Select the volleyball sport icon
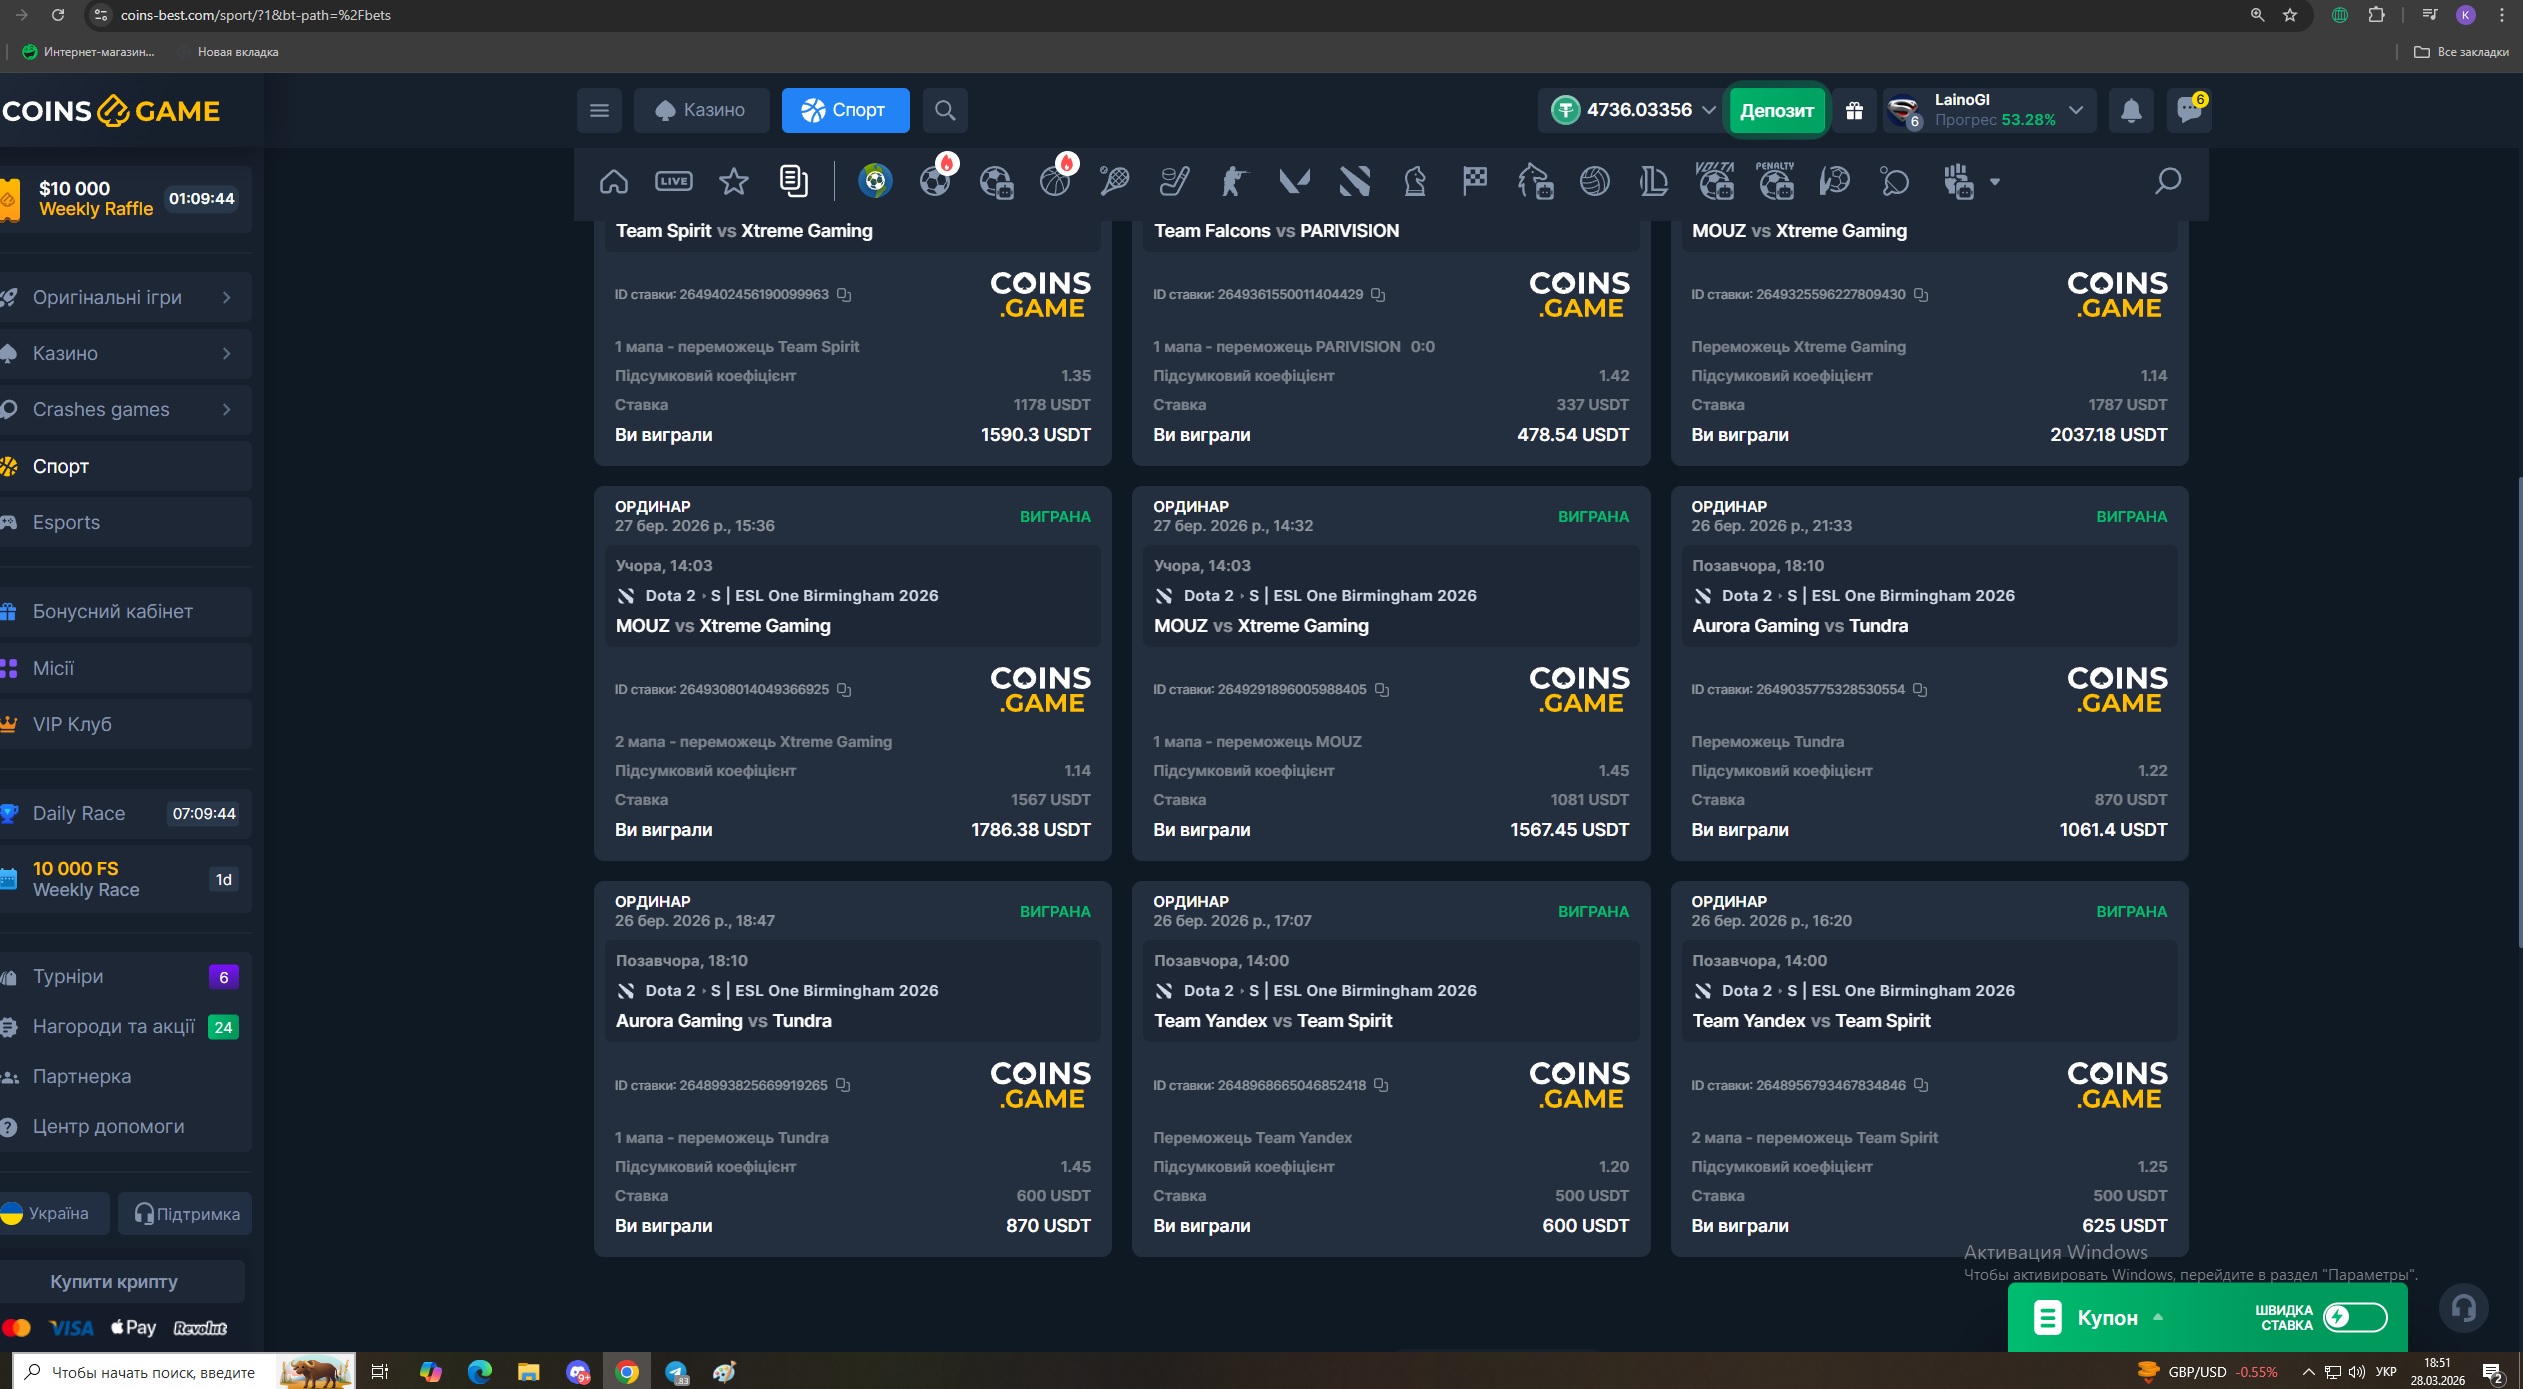The width and height of the screenshot is (2523, 1389). [x=1594, y=181]
